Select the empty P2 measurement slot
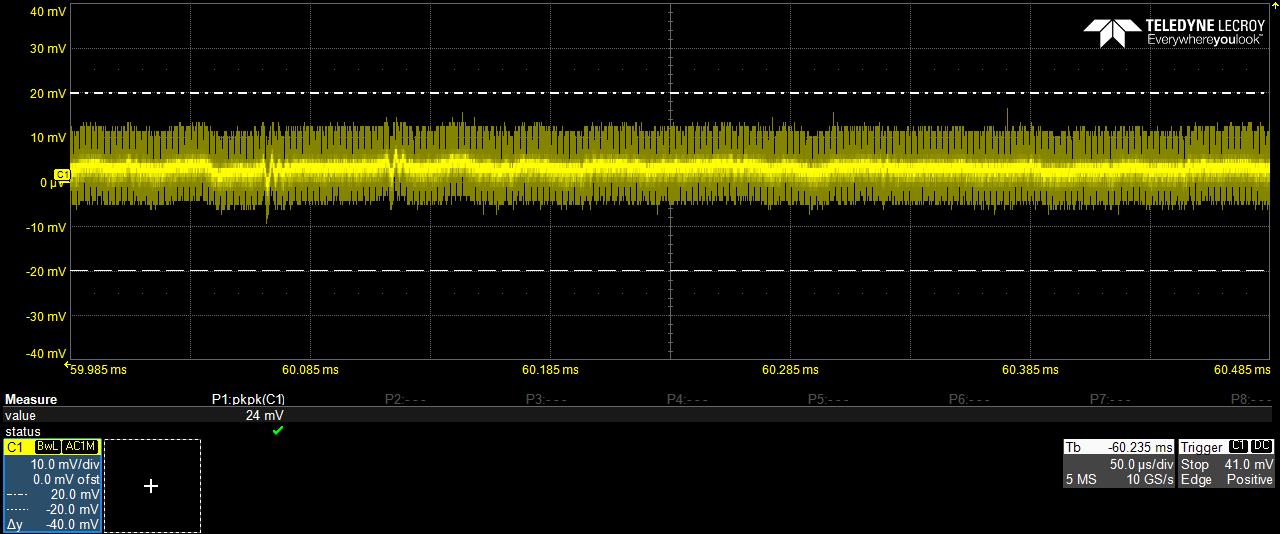 405,399
